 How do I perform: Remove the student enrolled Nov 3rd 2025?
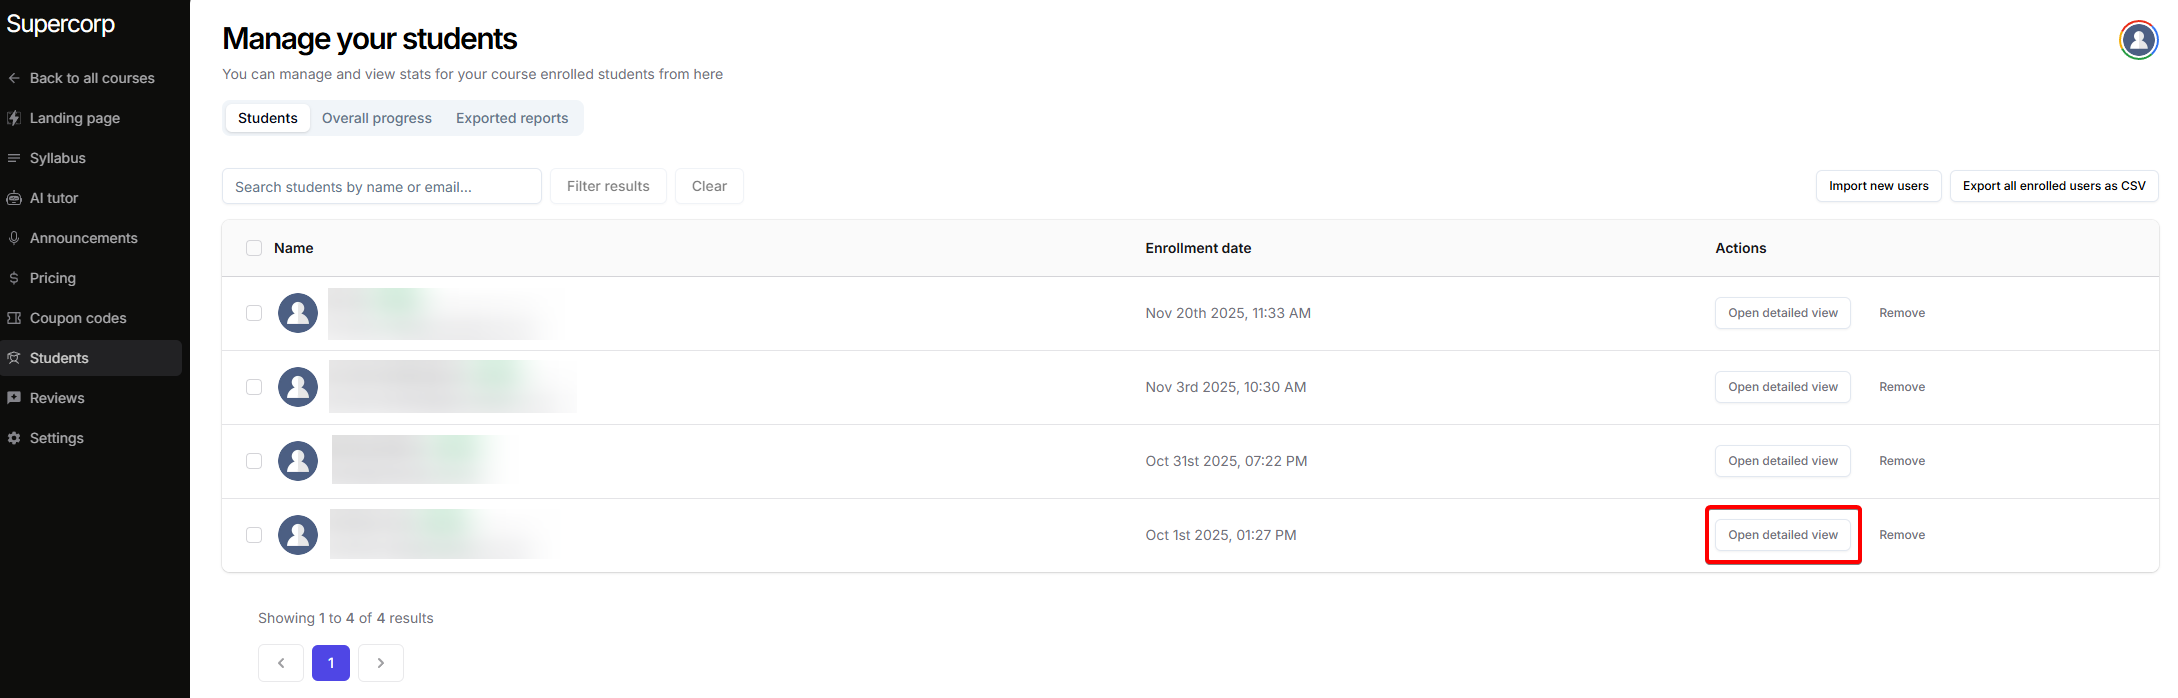tap(1901, 387)
